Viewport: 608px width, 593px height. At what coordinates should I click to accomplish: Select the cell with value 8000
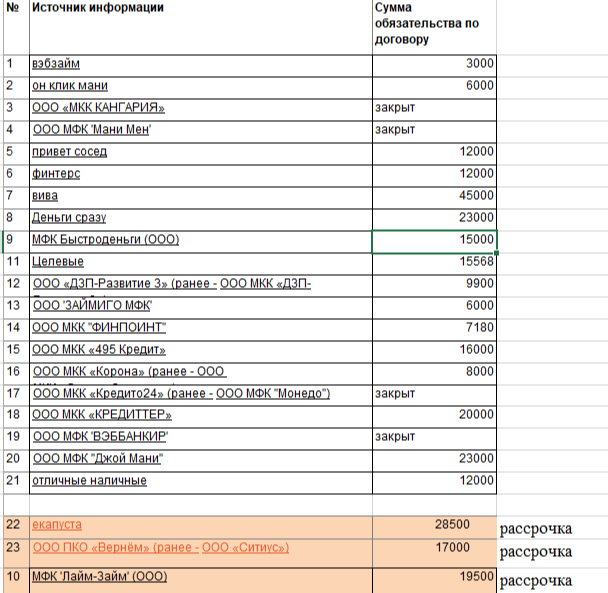tap(434, 374)
